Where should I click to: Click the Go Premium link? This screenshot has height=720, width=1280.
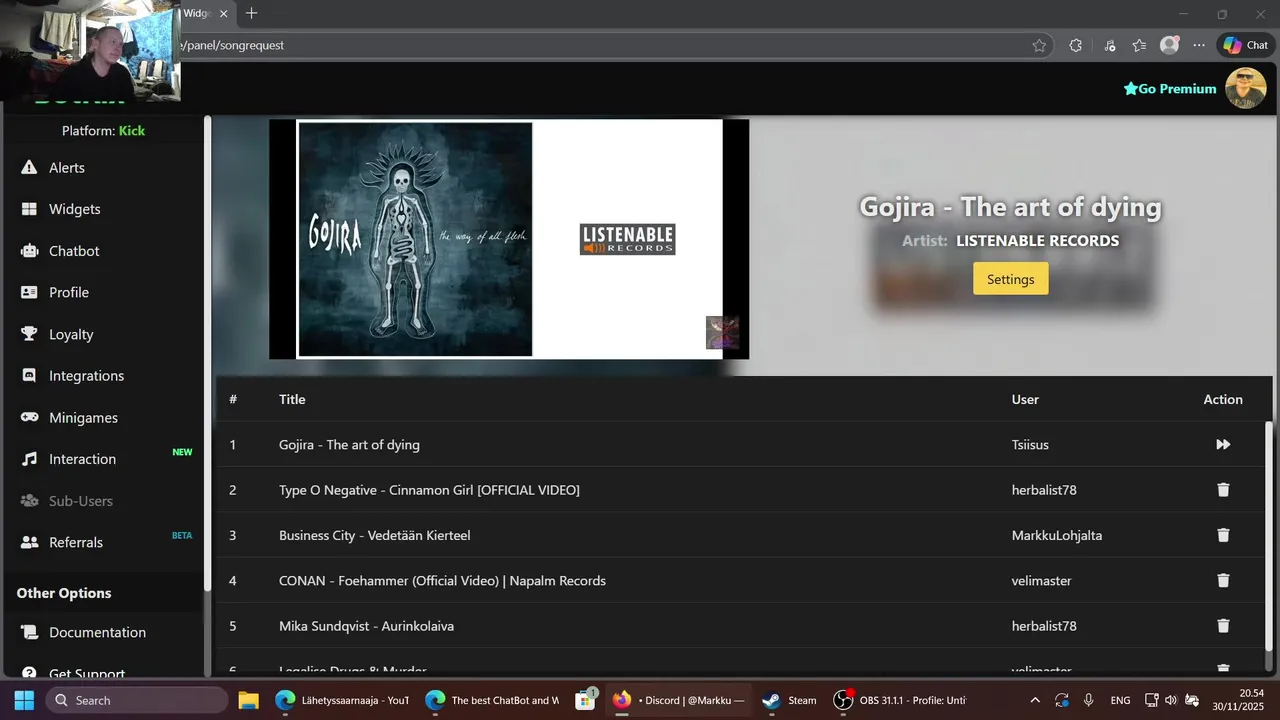click(x=1170, y=89)
